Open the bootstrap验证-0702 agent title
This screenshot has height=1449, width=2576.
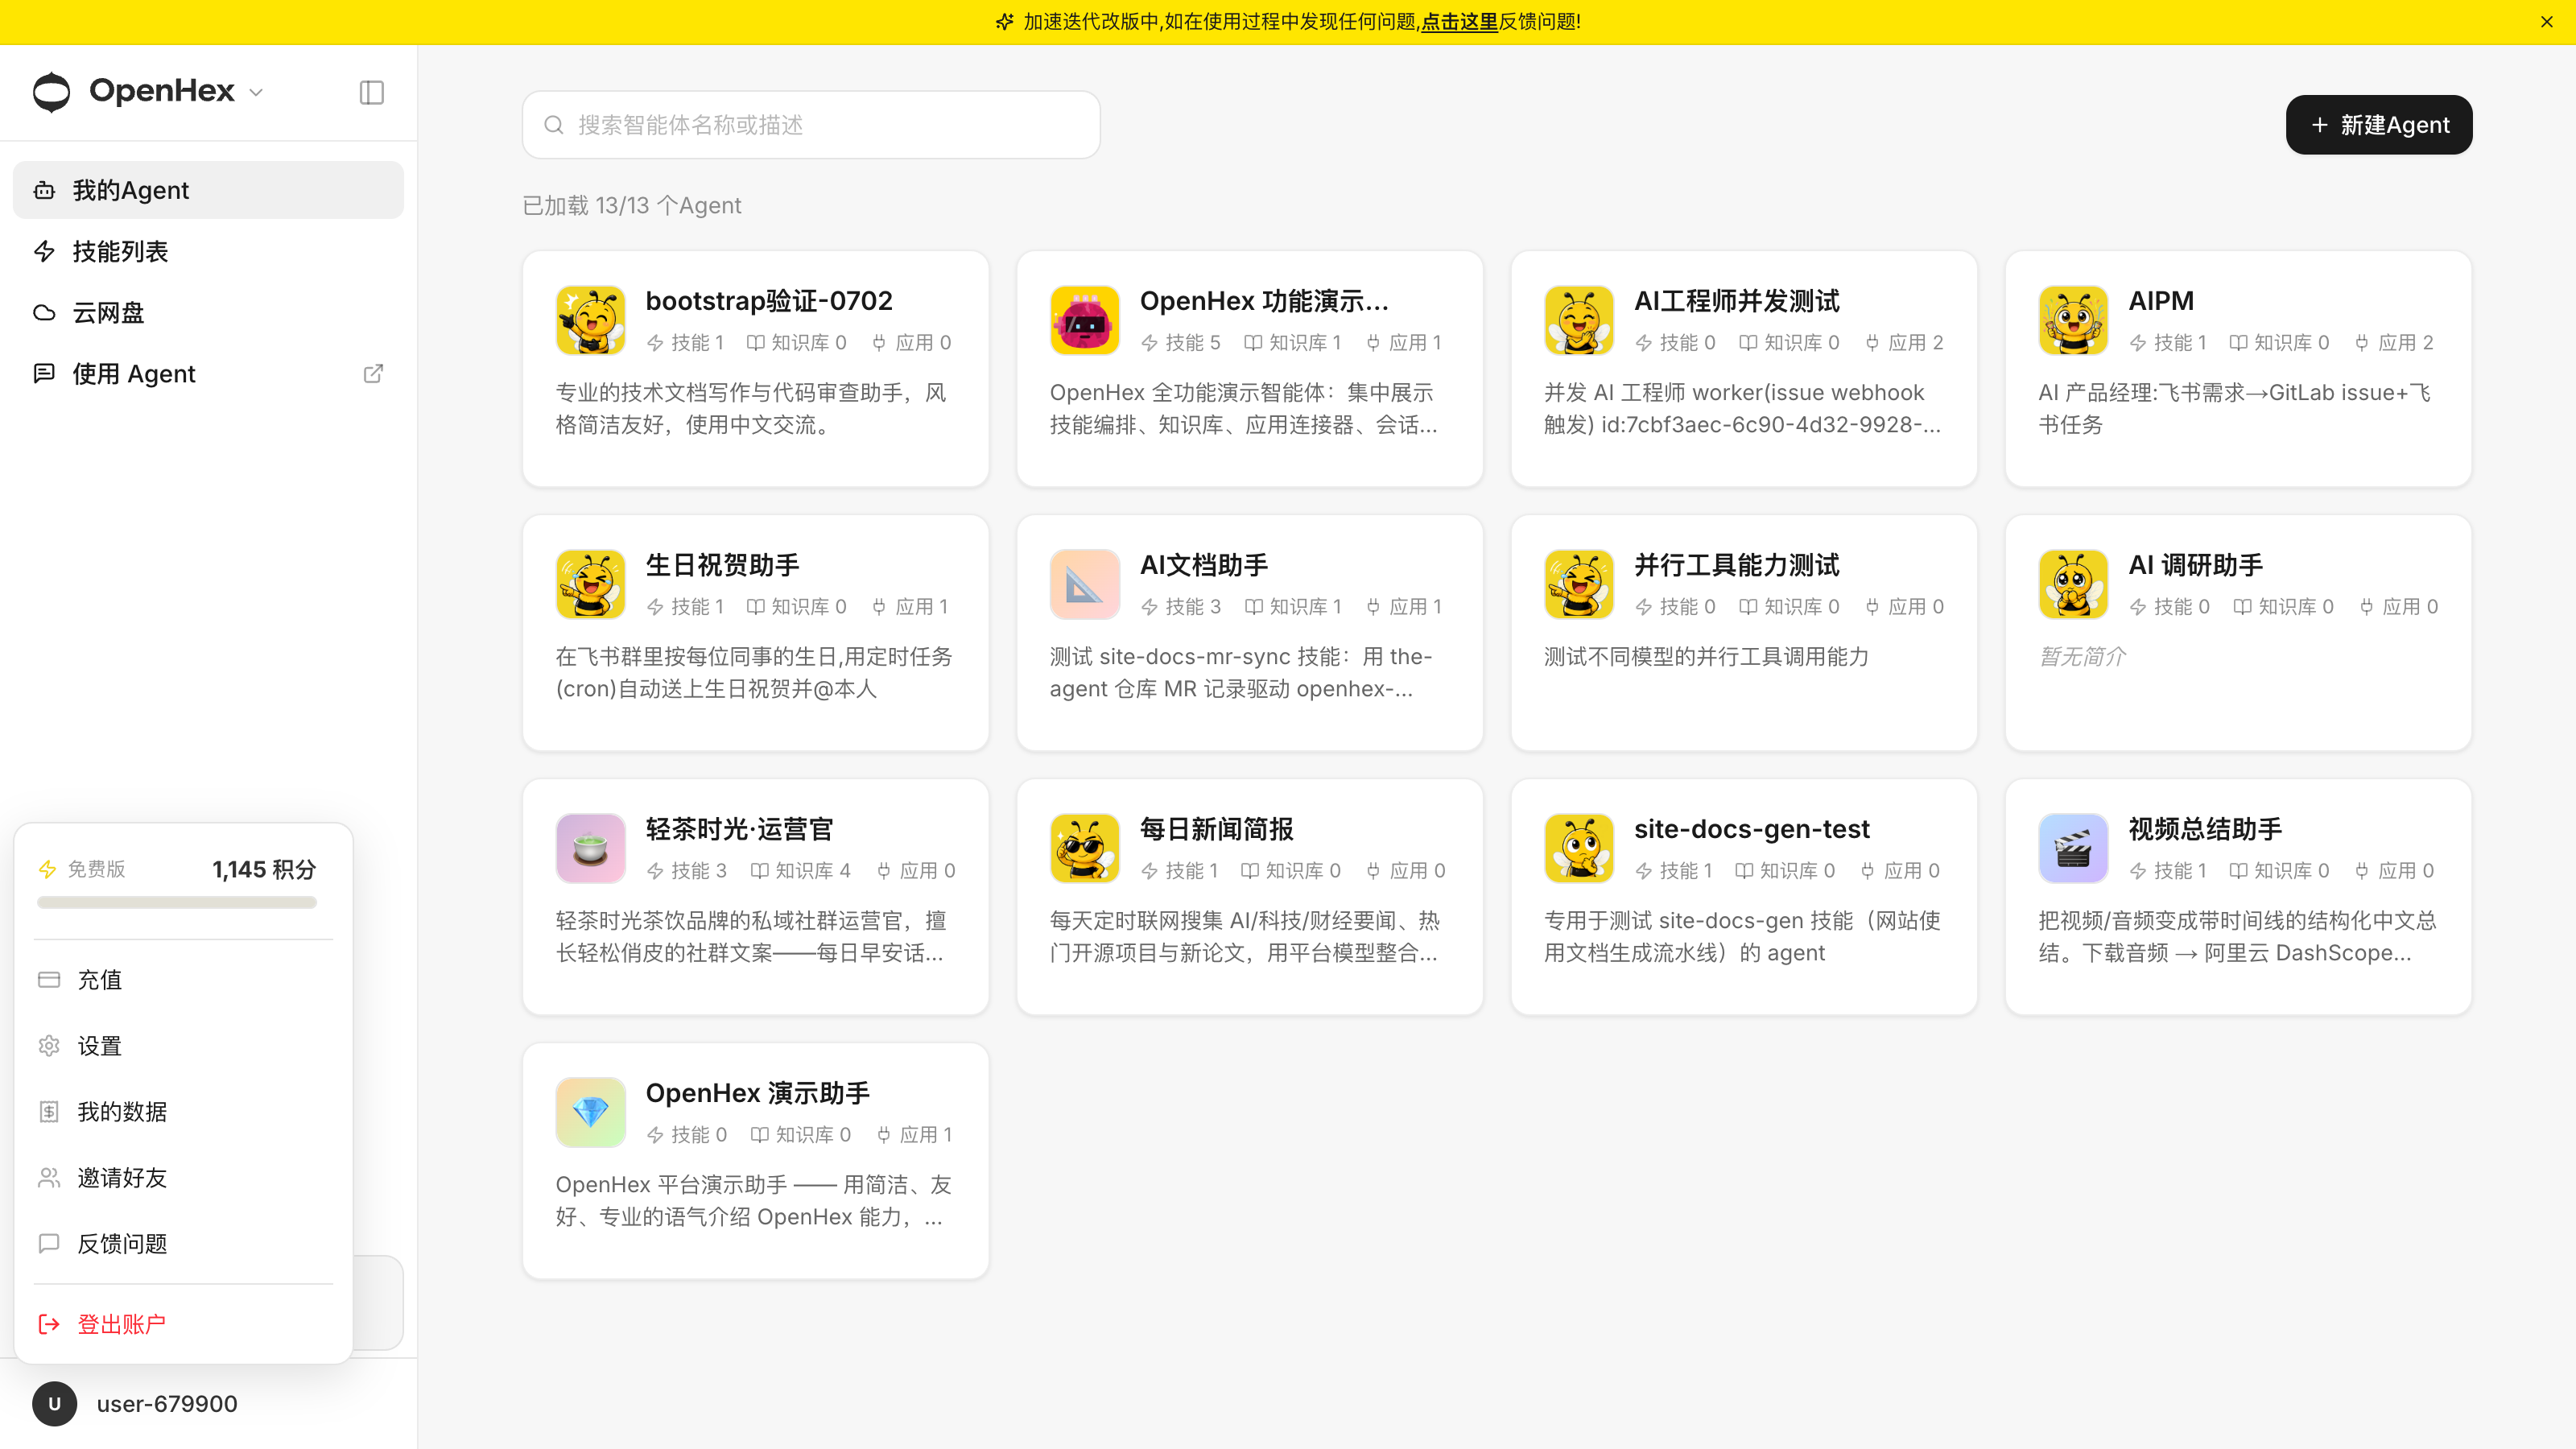point(769,301)
